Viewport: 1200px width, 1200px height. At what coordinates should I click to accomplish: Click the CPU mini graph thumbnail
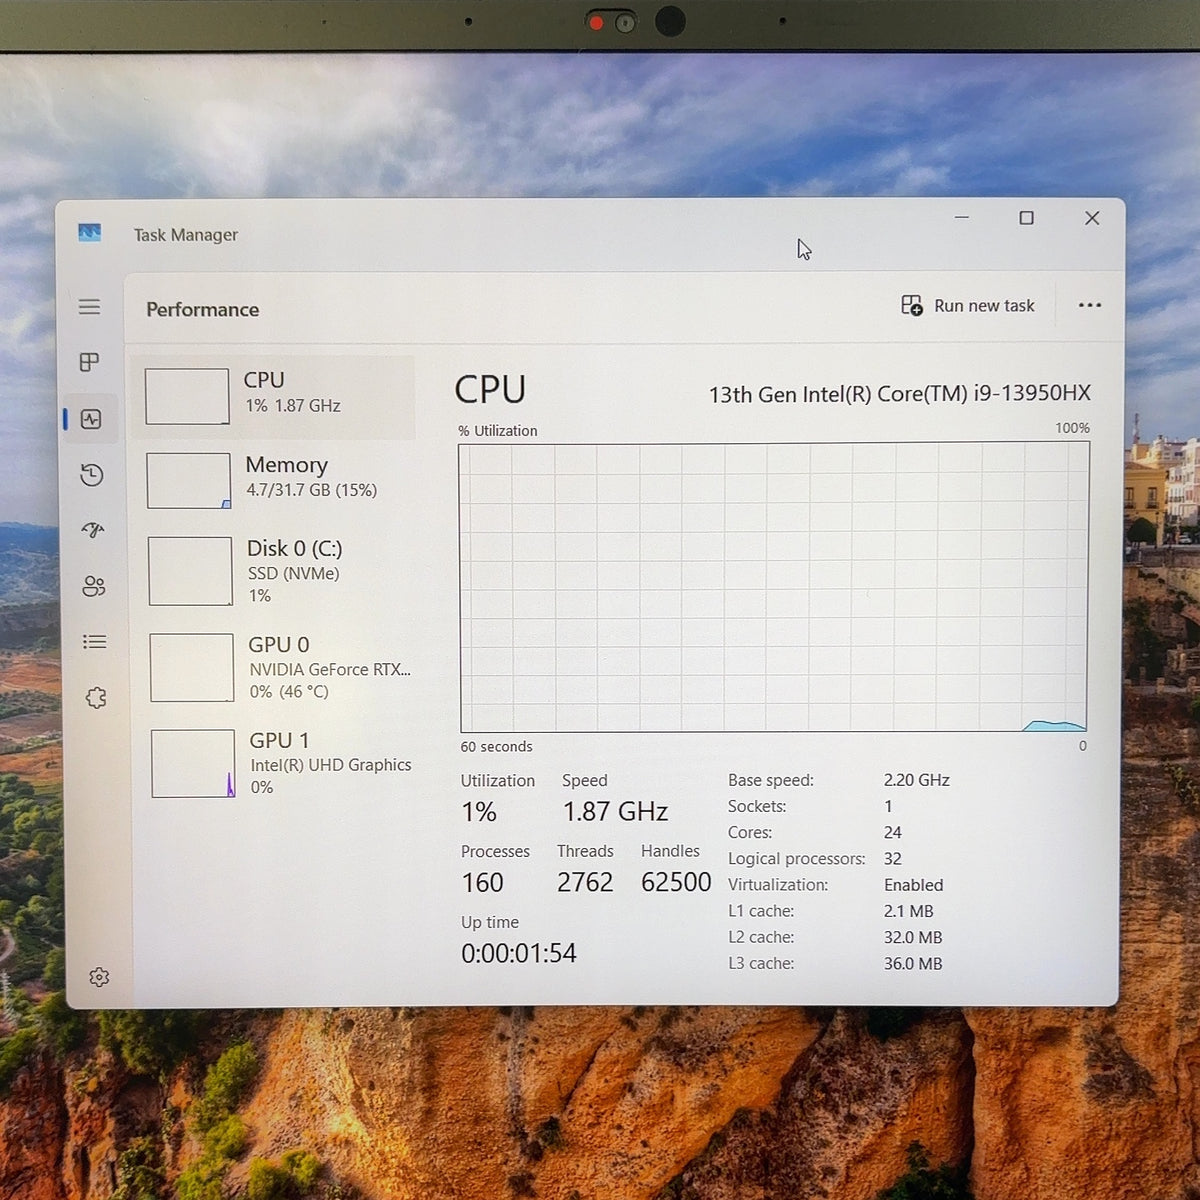point(187,397)
